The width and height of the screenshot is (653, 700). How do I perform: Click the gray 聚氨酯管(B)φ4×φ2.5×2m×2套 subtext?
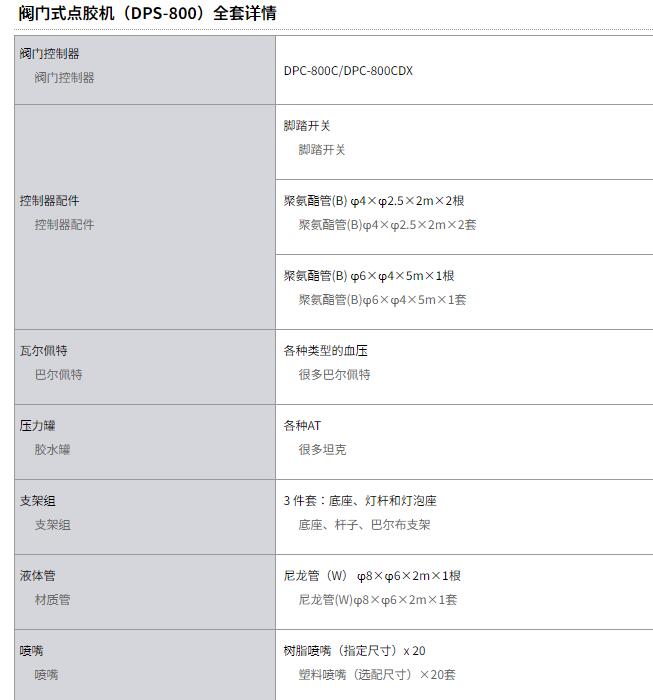coord(387,225)
